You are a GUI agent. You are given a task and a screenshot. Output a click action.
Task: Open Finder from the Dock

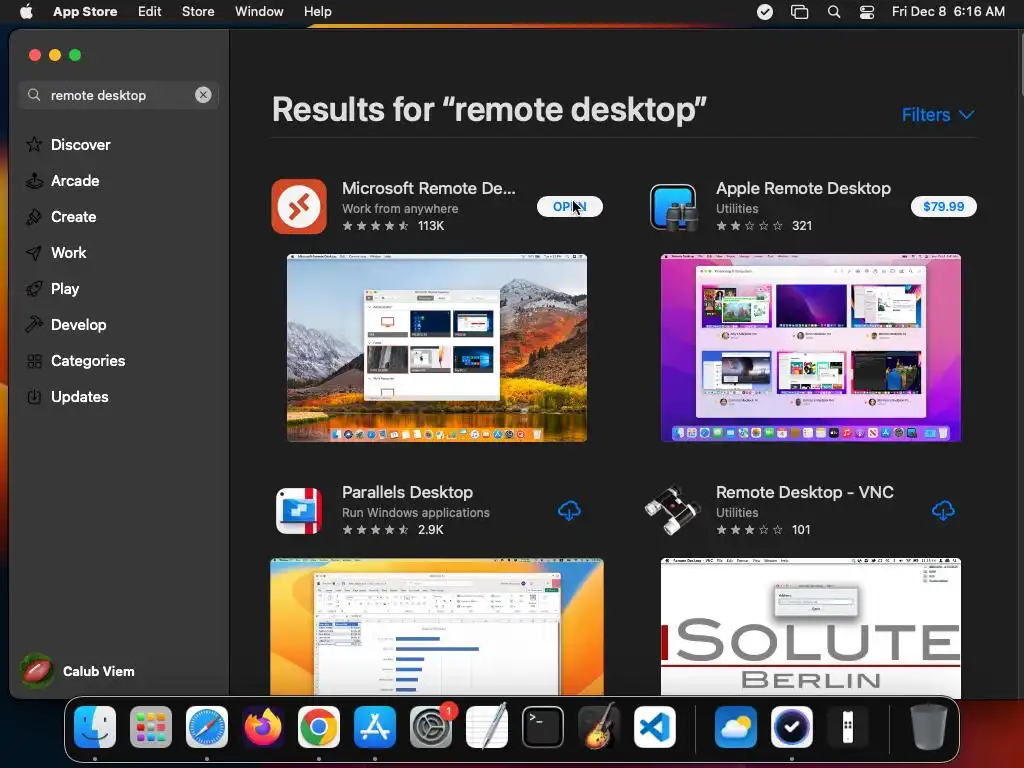95,726
